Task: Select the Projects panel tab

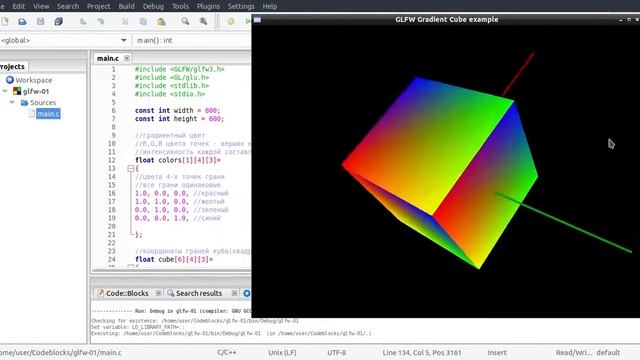Action: pyautogui.click(x=12, y=66)
